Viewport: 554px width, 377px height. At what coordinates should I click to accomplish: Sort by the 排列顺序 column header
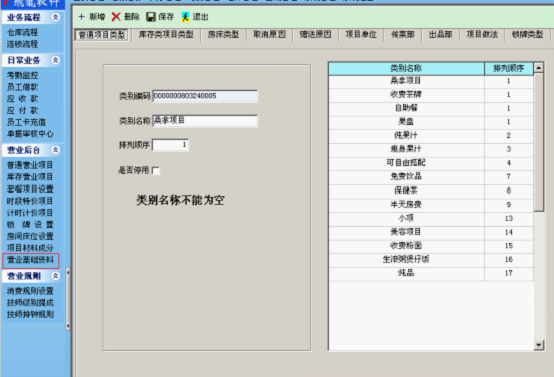[x=509, y=68]
